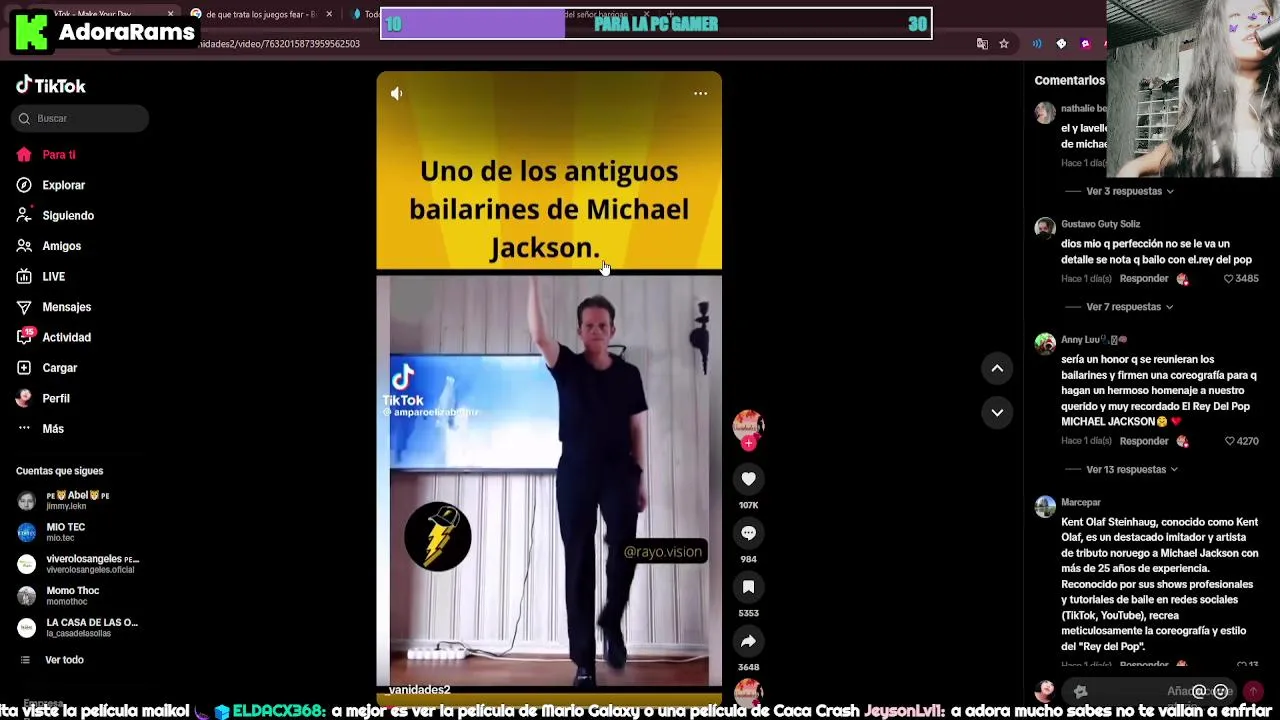Like Anny Luu comment with 4270 likes
The image size is (1280, 720).
tap(1229, 441)
